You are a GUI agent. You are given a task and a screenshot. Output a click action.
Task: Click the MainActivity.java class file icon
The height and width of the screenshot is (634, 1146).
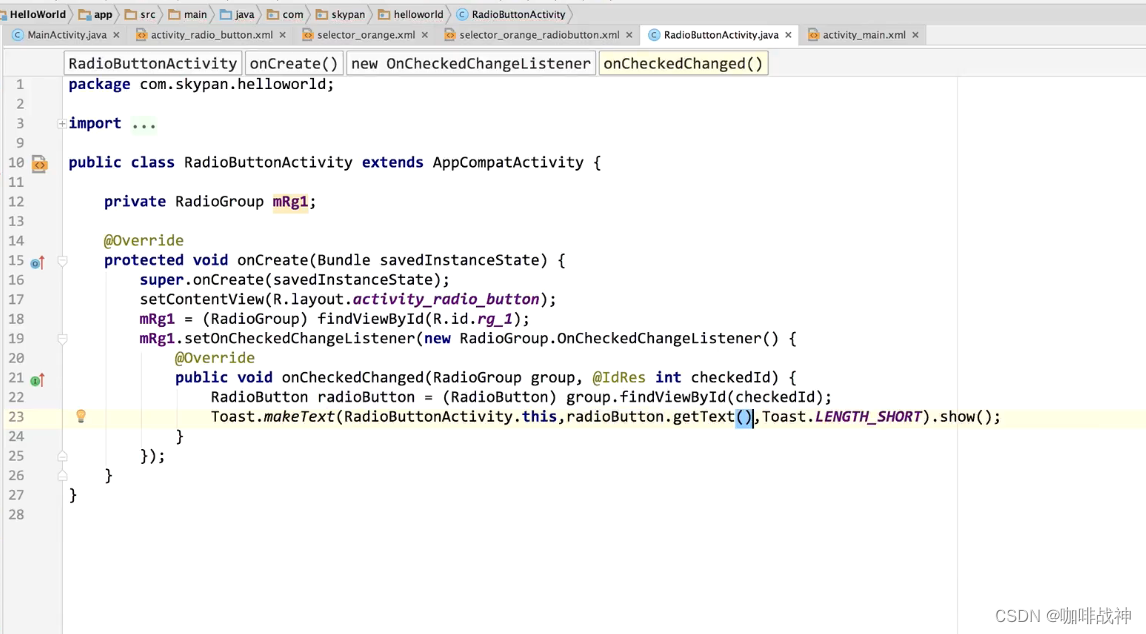[x=18, y=35]
